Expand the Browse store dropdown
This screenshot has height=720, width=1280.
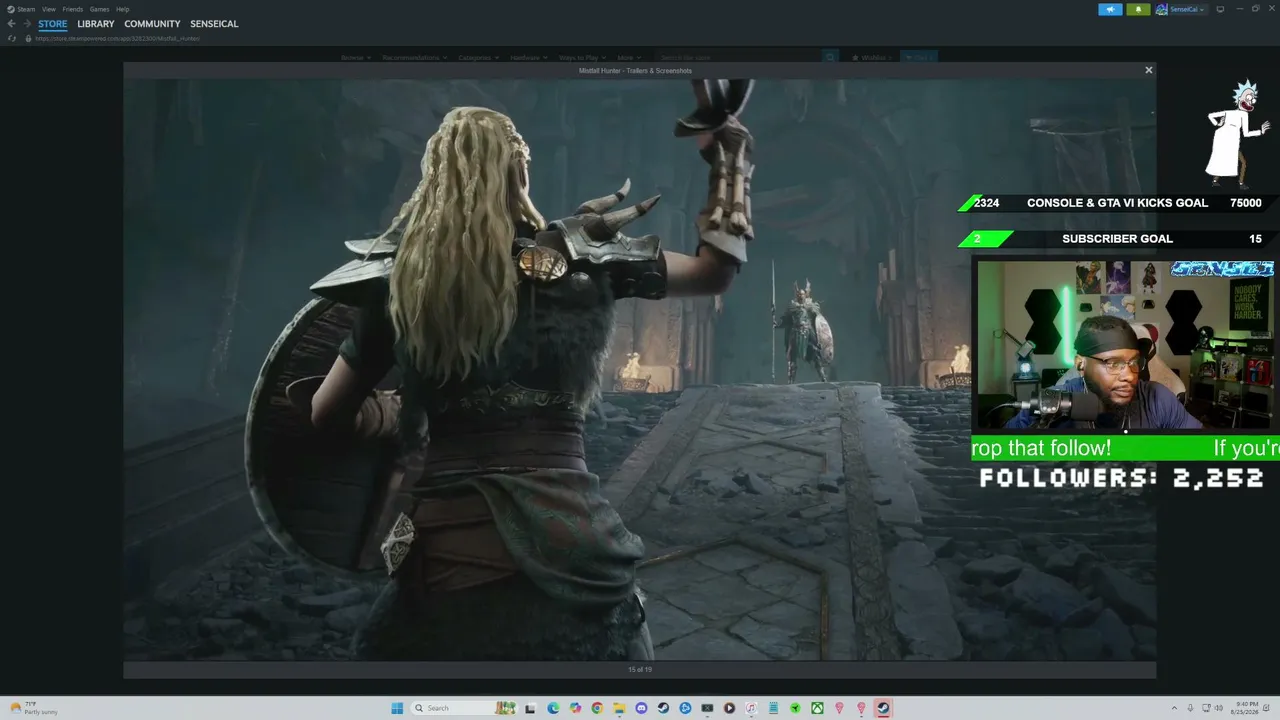pos(356,58)
